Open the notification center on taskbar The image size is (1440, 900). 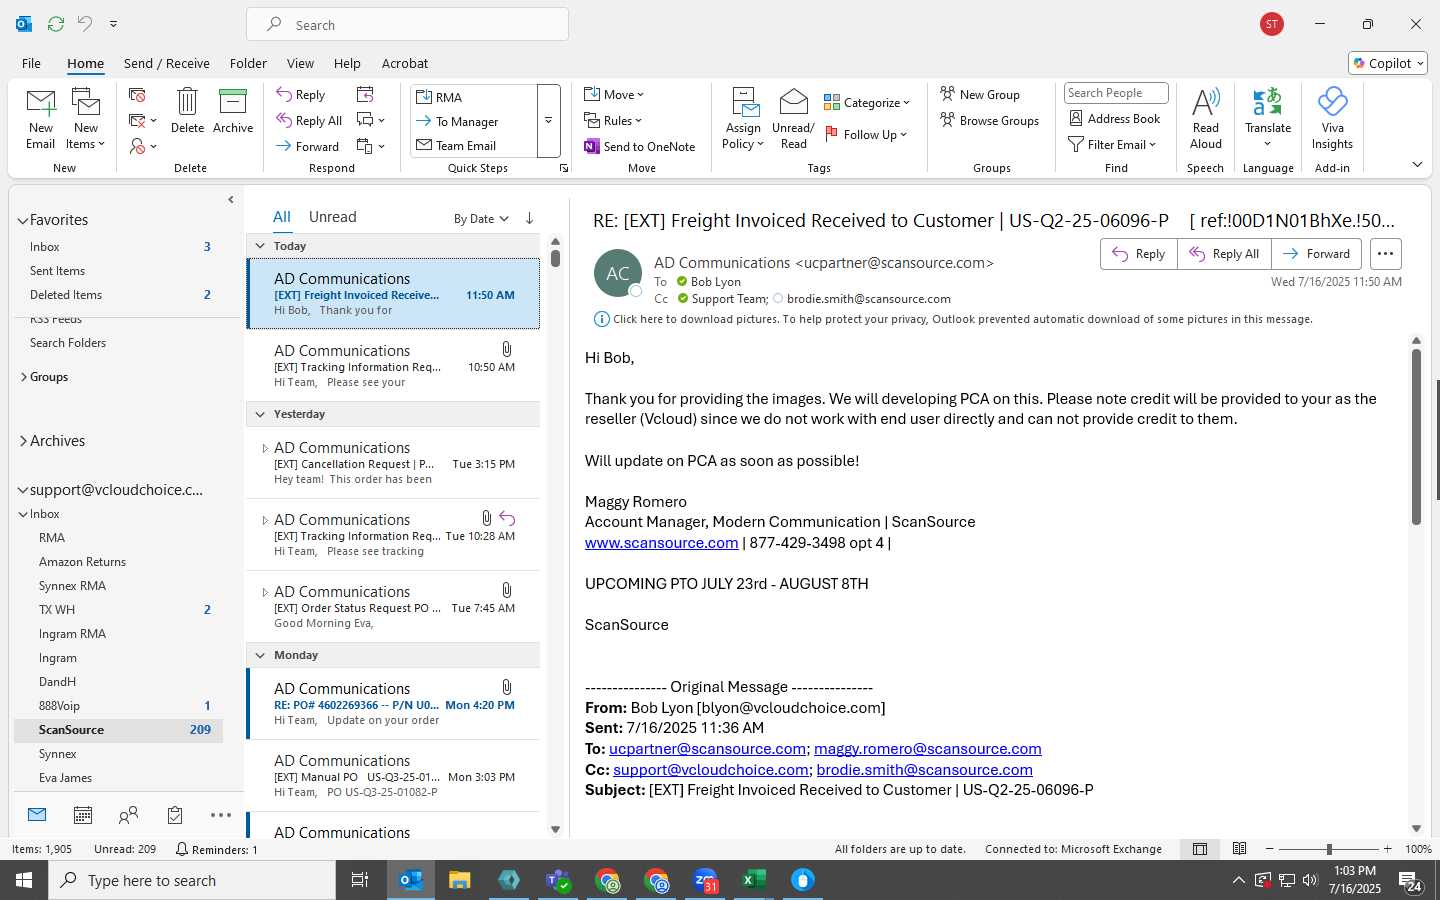pyautogui.click(x=1411, y=881)
